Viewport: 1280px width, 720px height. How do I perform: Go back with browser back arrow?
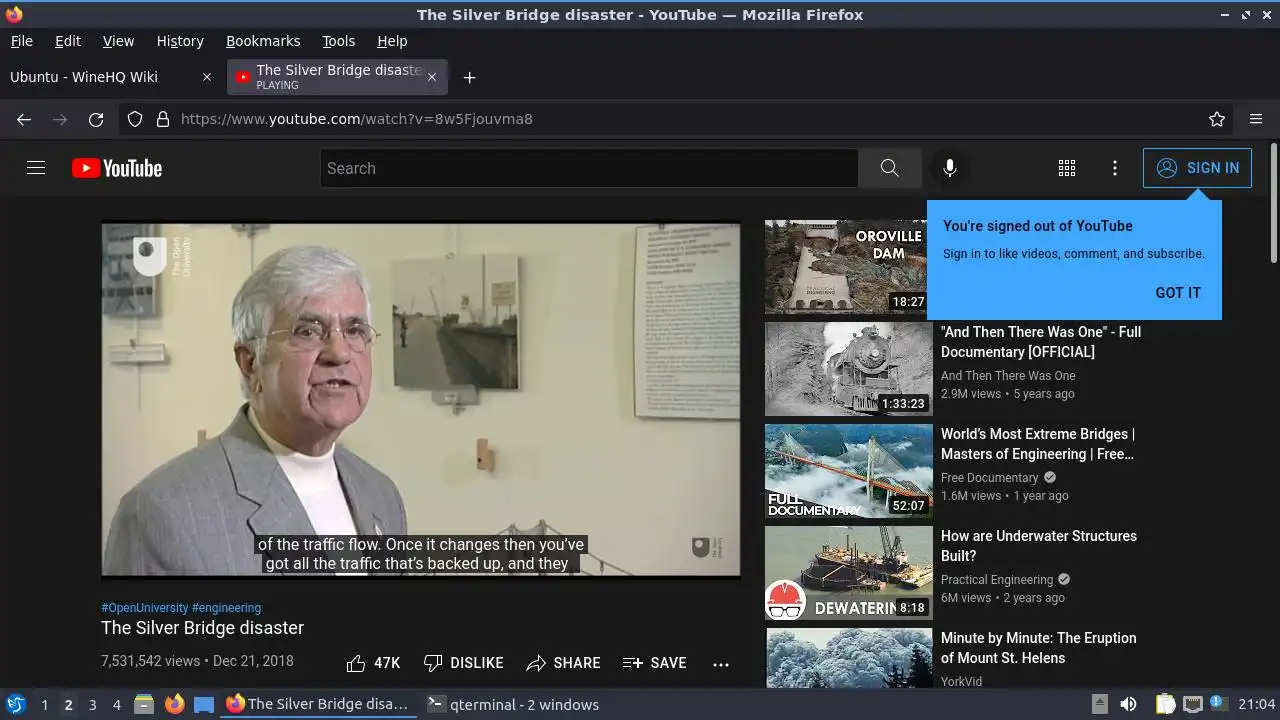coord(24,119)
